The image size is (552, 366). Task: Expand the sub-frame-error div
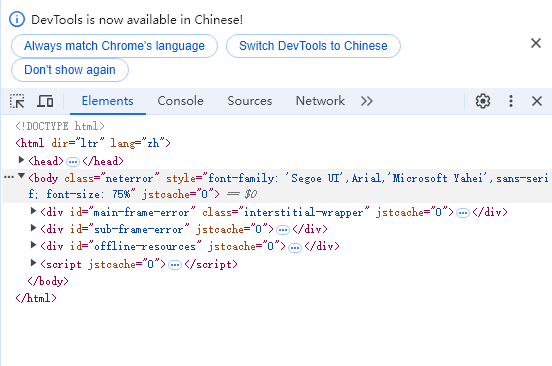coord(33,228)
